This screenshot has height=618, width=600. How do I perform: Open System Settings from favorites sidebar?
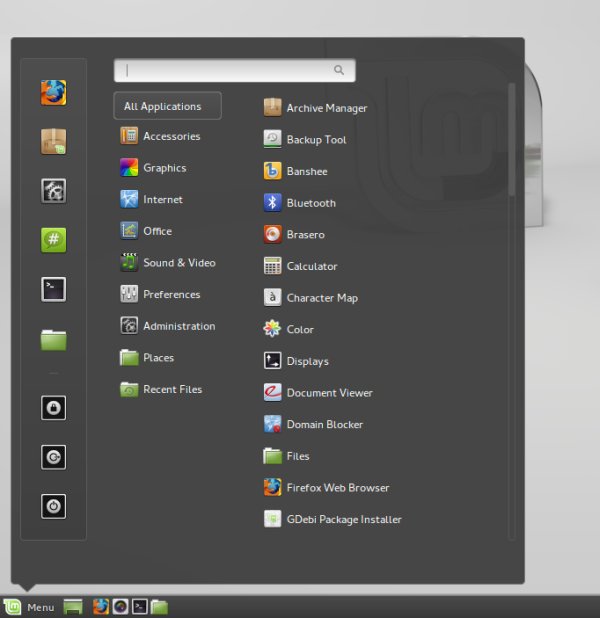click(53, 191)
